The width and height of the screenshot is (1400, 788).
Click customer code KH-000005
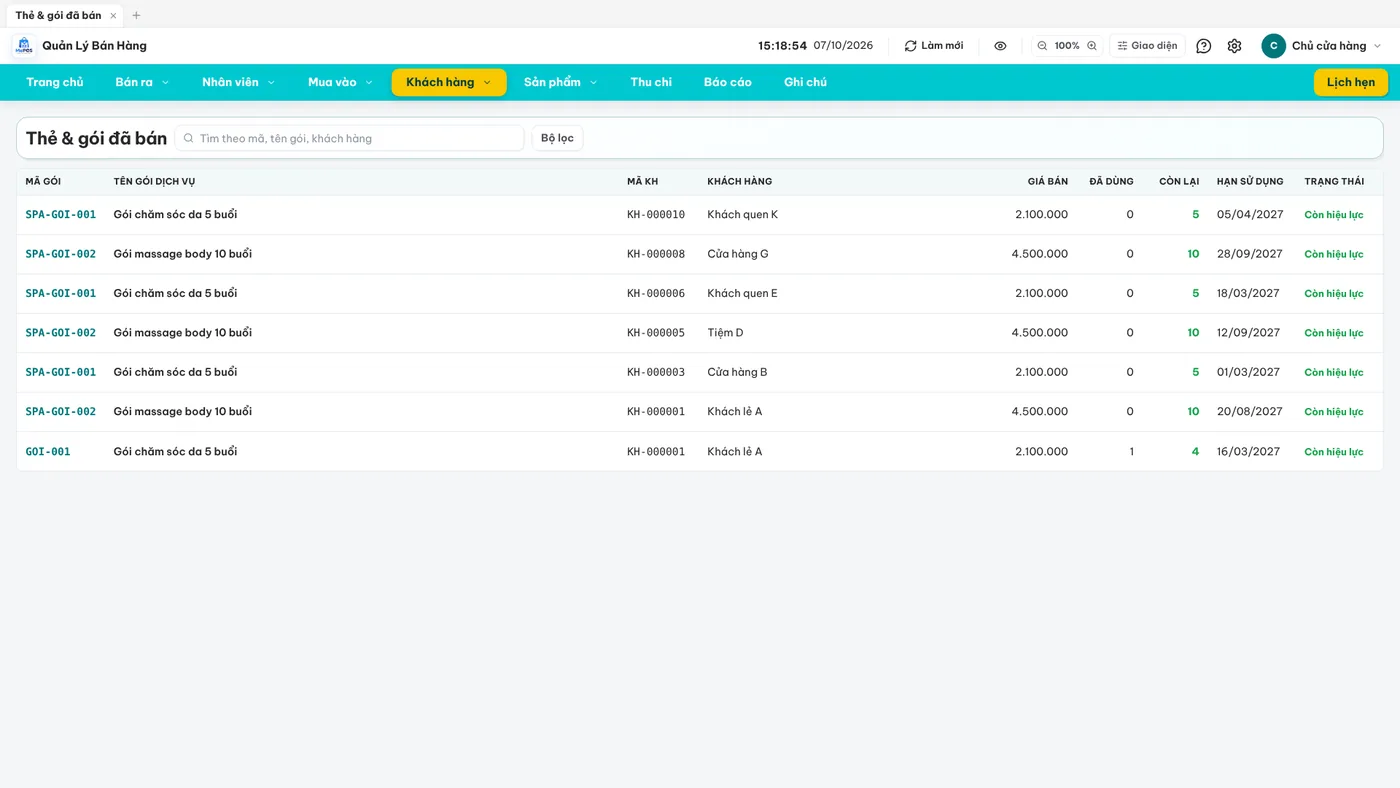pos(656,333)
